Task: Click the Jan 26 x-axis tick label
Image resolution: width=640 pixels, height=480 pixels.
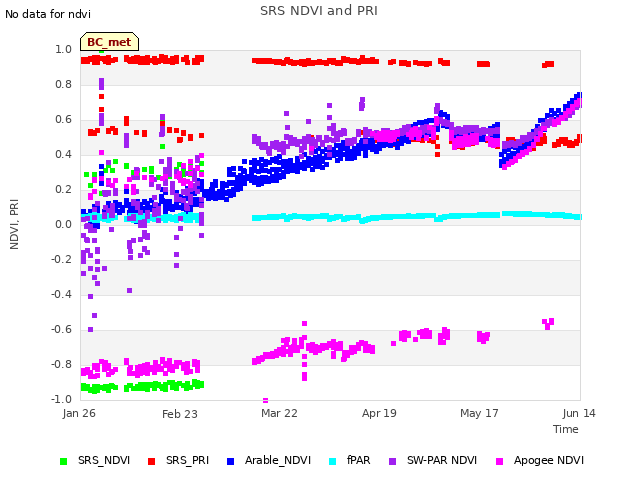Action: 79,413
